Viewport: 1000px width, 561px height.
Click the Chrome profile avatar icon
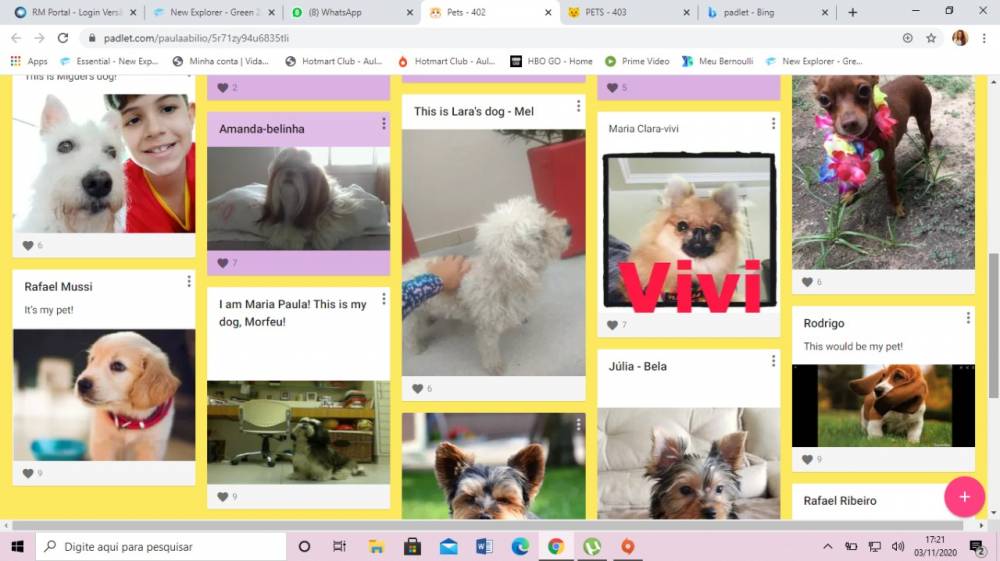pos(960,38)
